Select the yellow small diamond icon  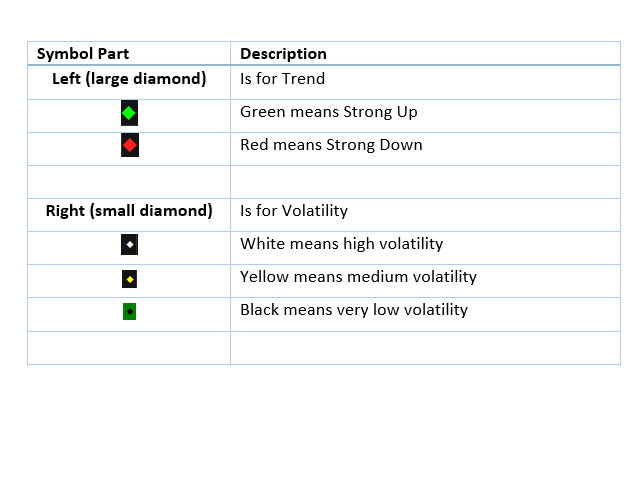click(x=129, y=279)
